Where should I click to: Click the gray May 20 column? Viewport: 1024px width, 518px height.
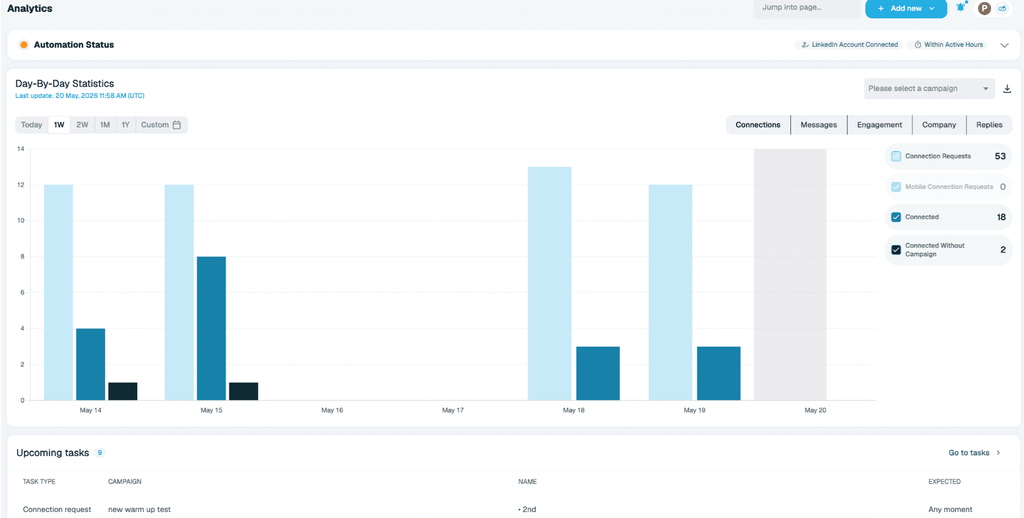790,274
